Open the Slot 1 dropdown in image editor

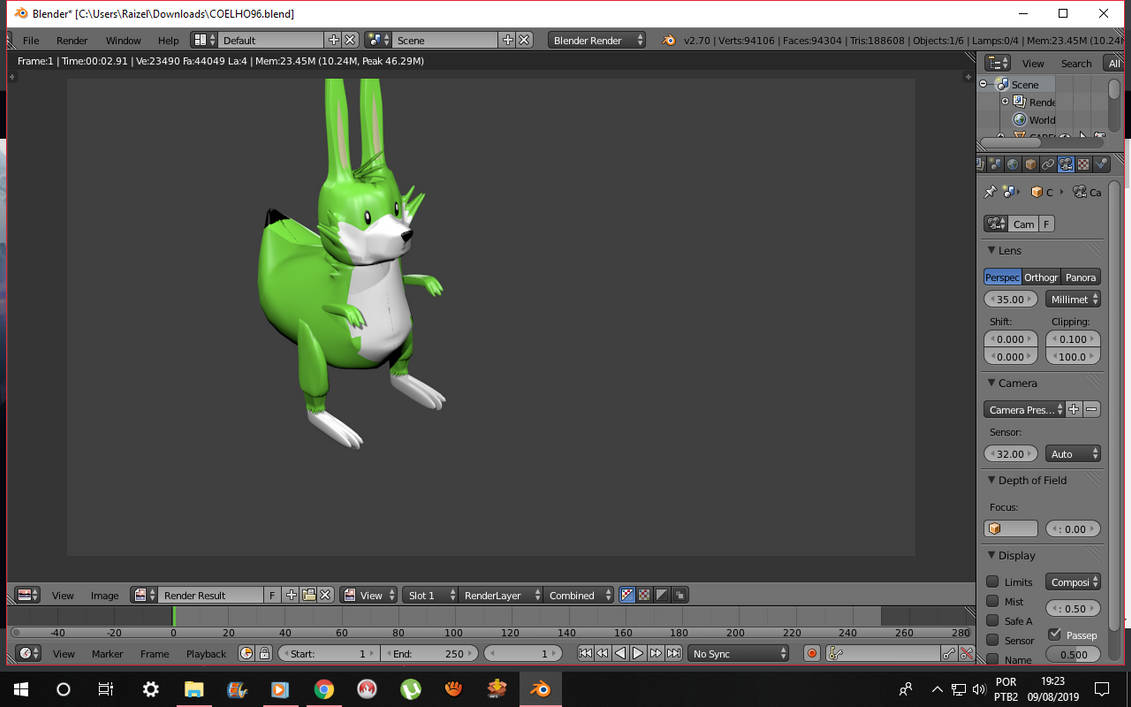(x=430, y=594)
